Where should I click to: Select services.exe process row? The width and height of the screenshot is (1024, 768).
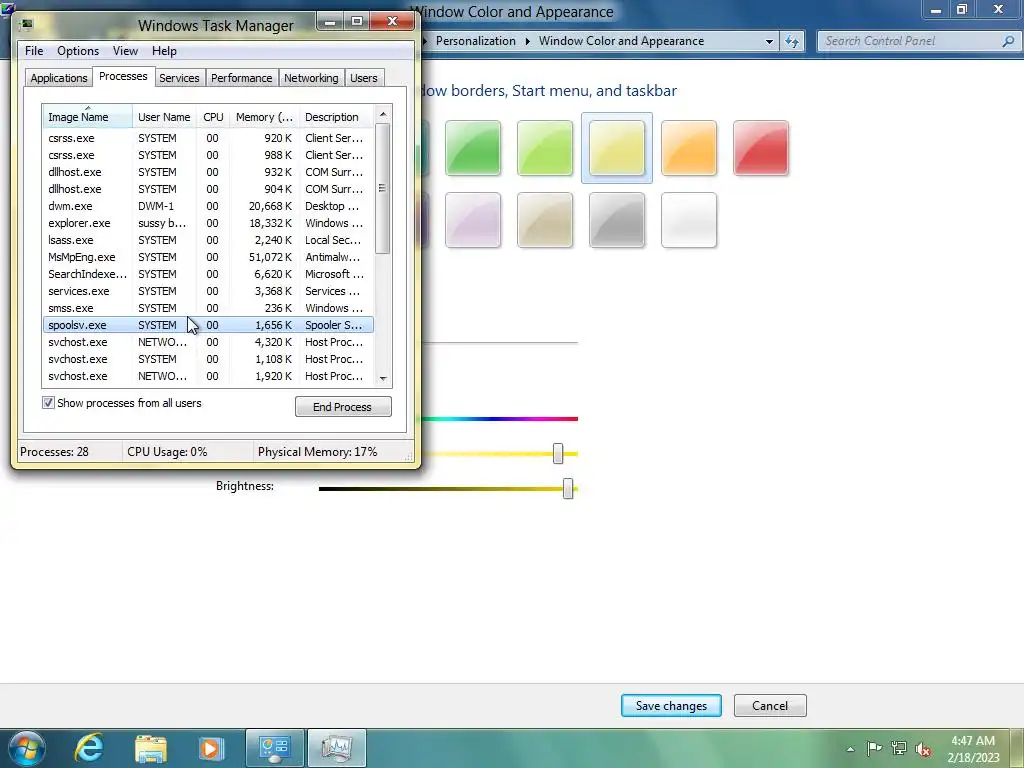click(x=208, y=291)
